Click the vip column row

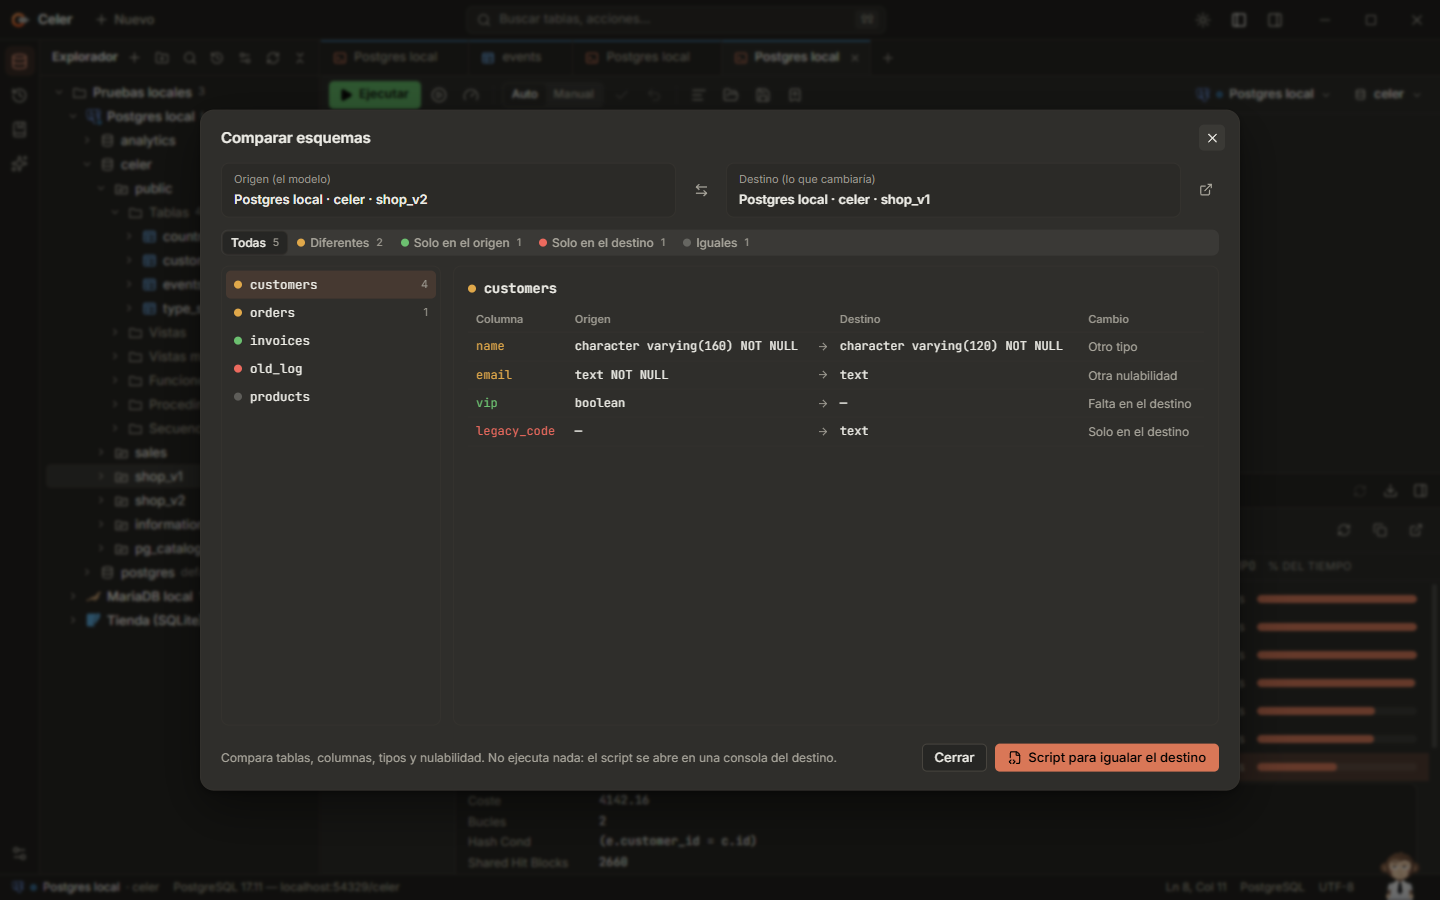click(x=837, y=403)
